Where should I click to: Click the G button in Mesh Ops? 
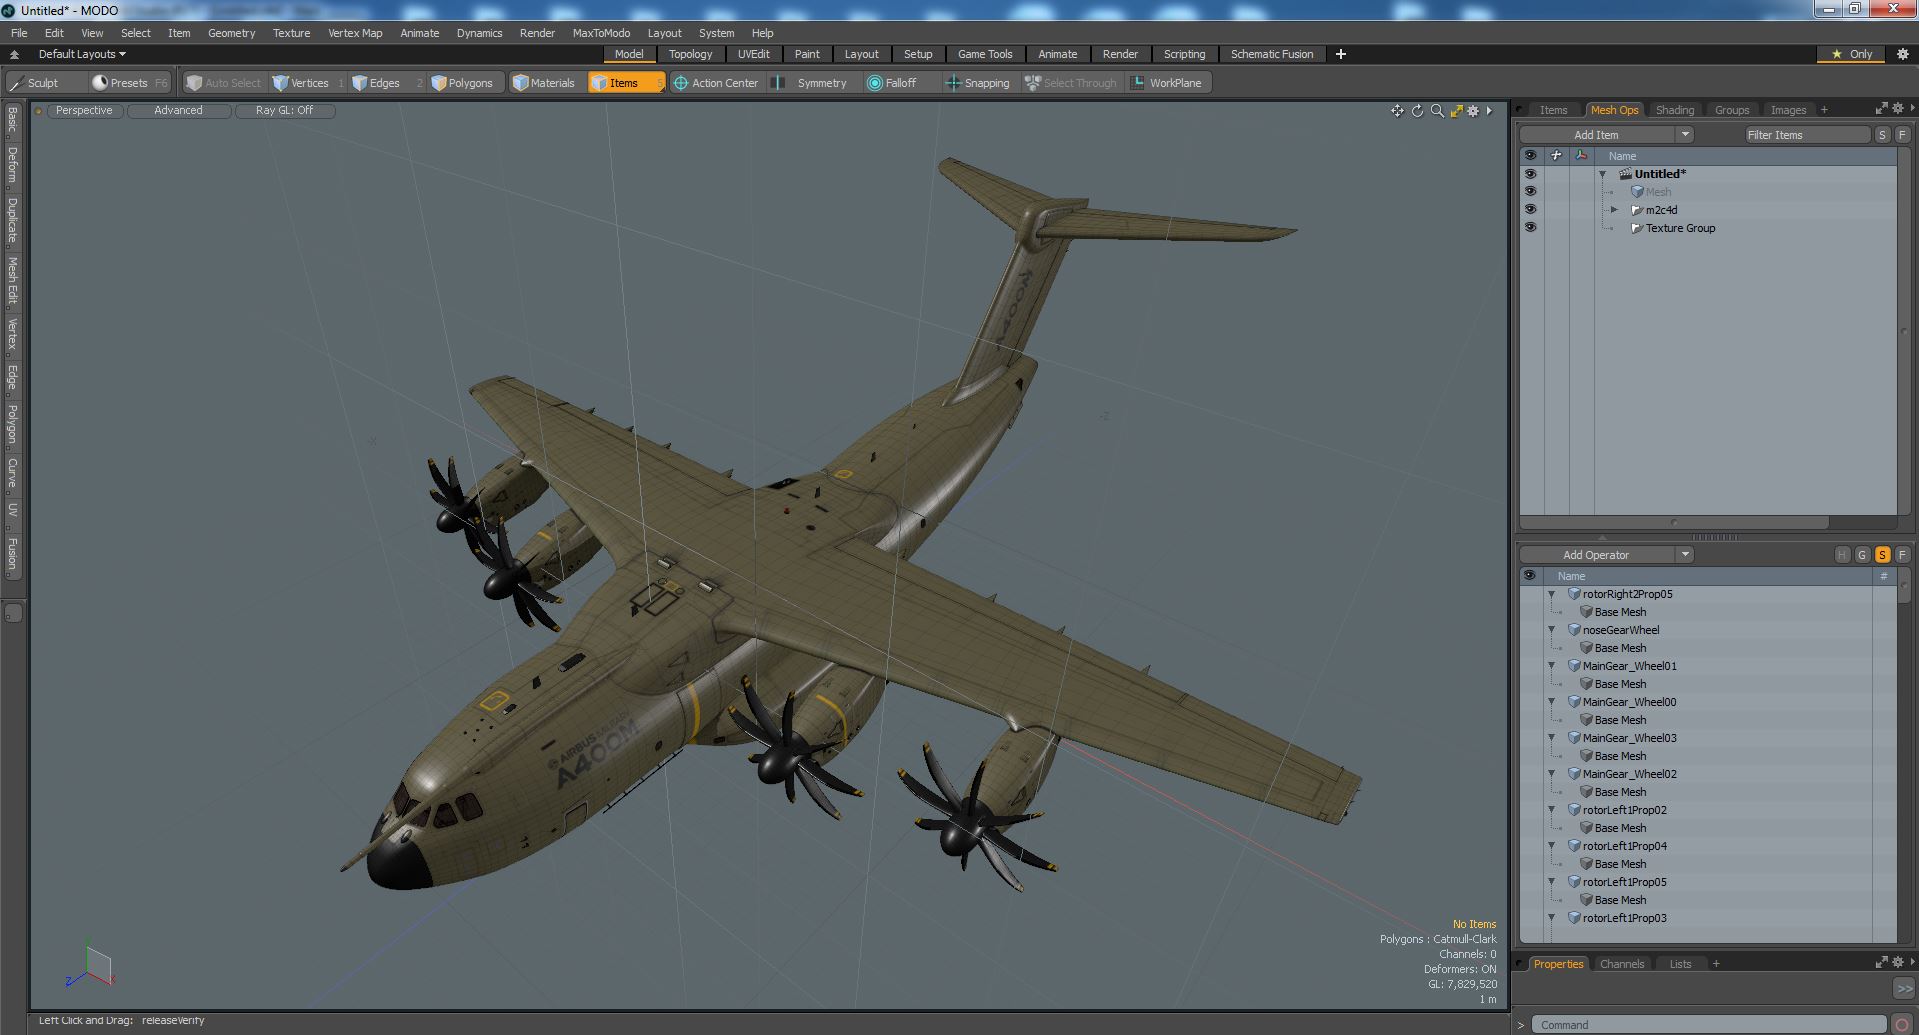pyautogui.click(x=1862, y=555)
